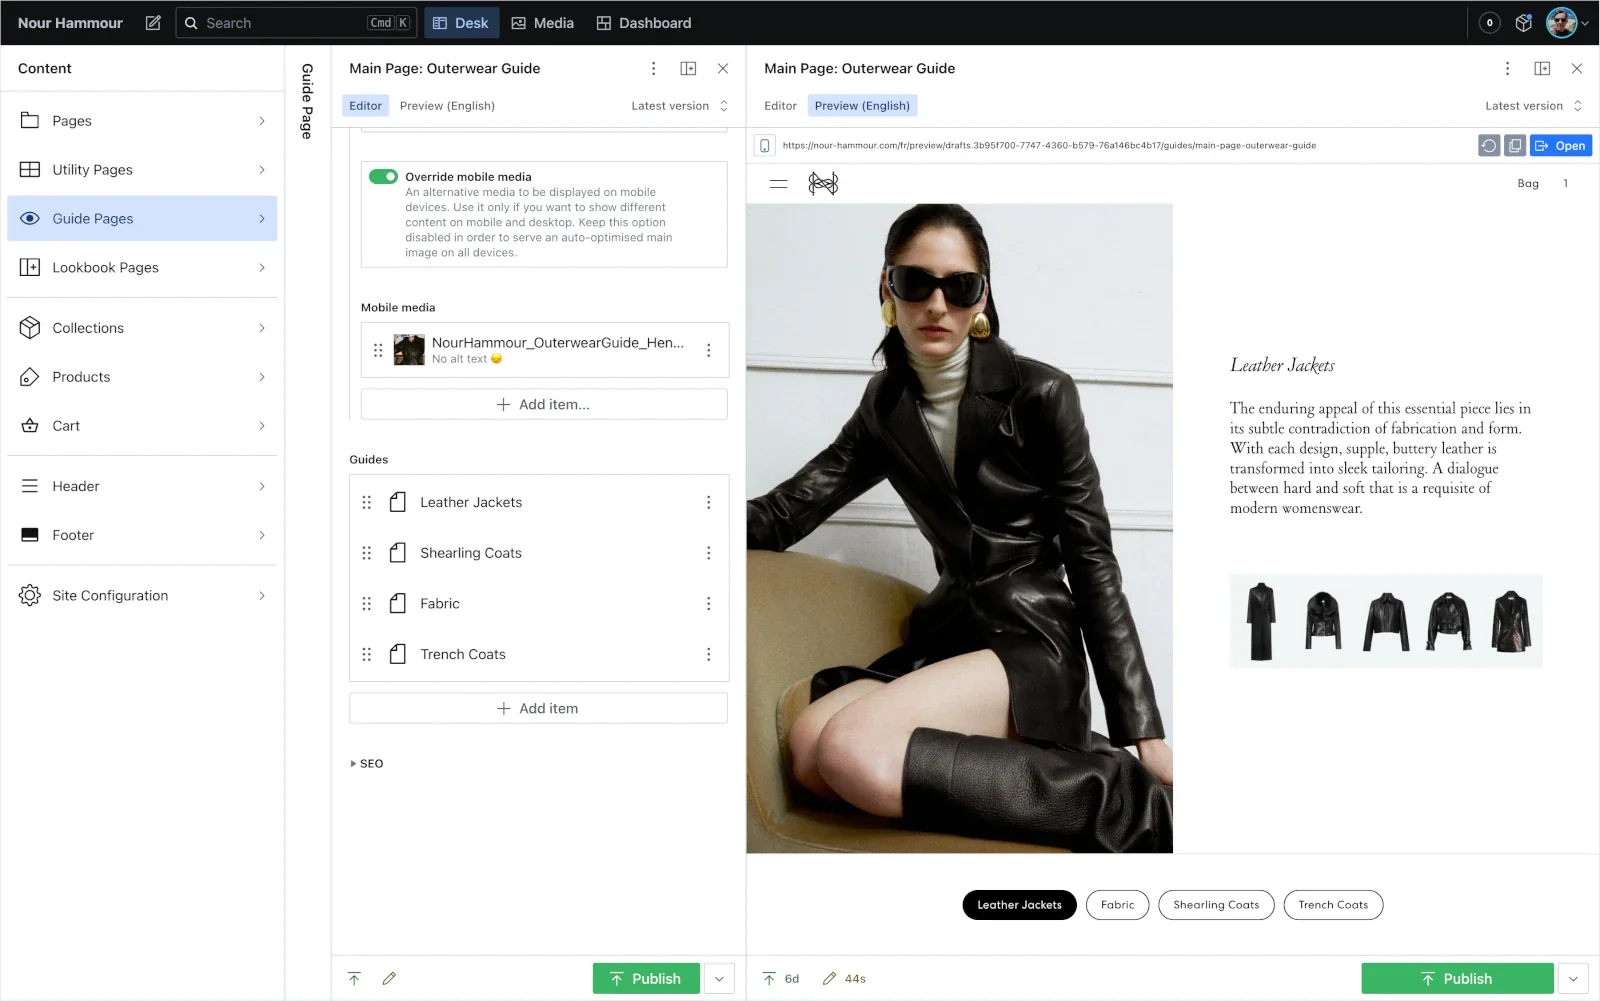Open options menu for Leather Jackets guide
The width and height of the screenshot is (1600, 1001).
[x=708, y=502]
